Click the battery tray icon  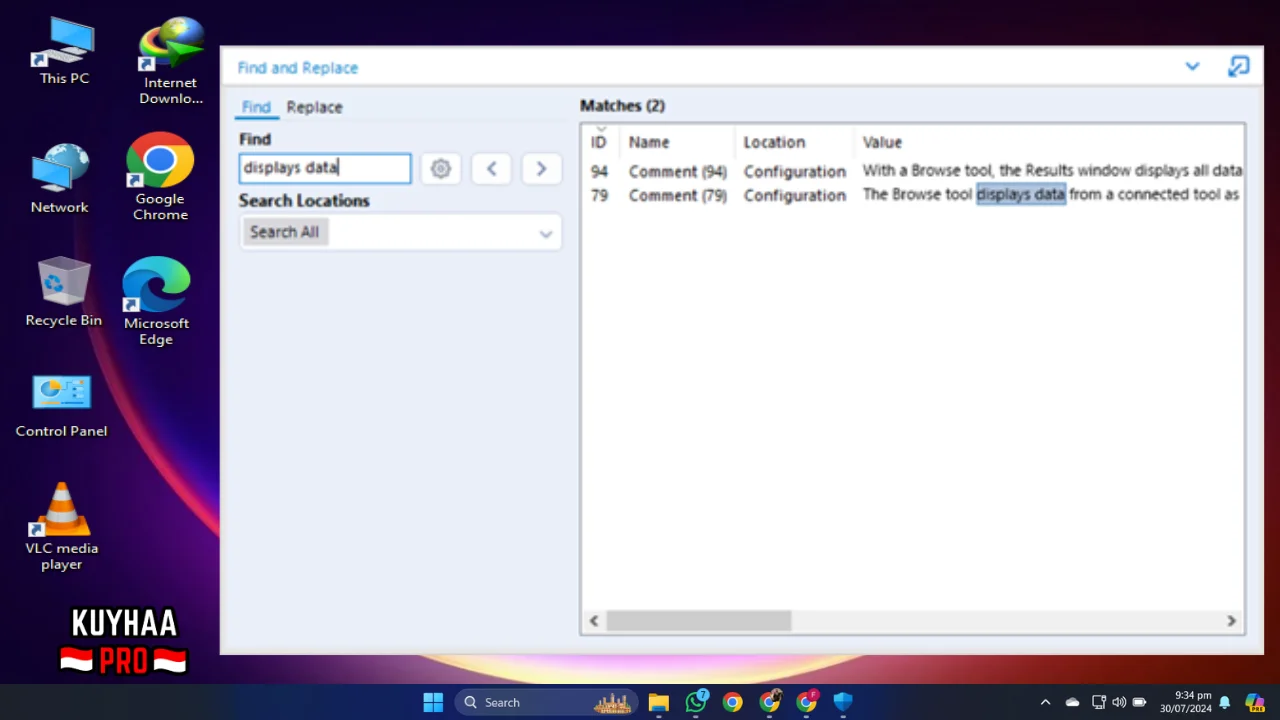pyautogui.click(x=1139, y=702)
